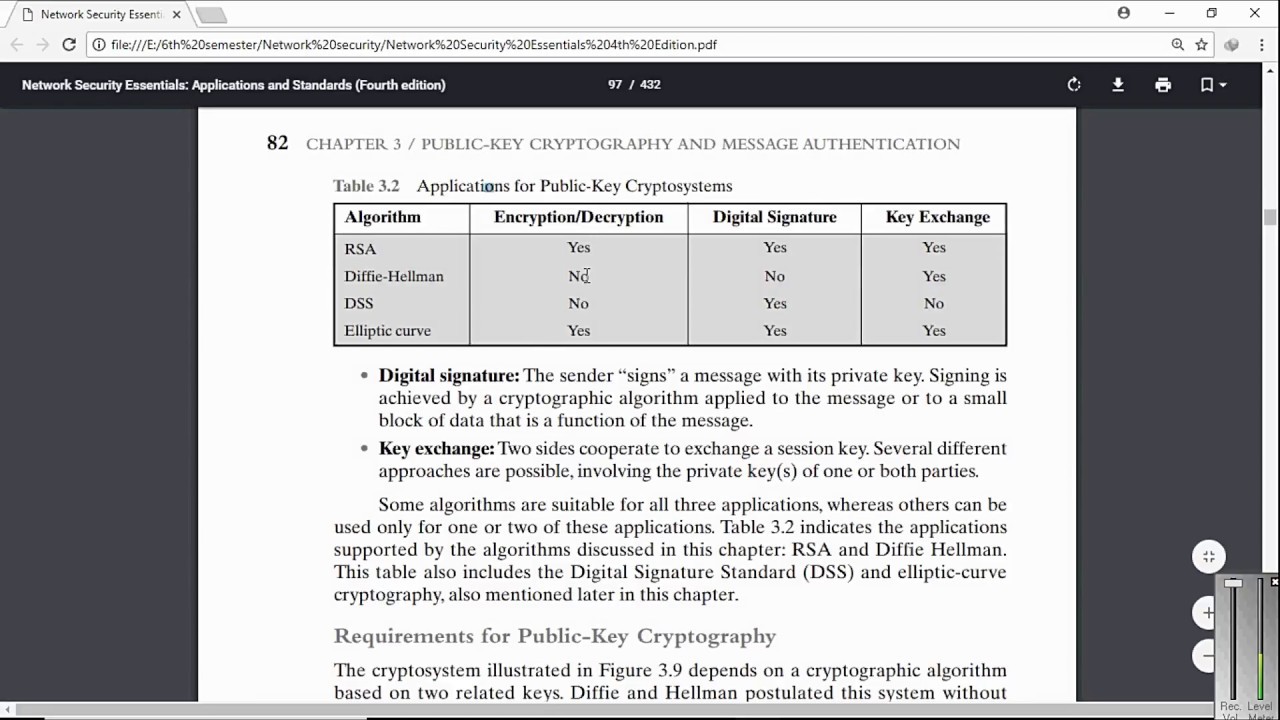
Task: Click the fit-to-page button
Action: point(1209,557)
